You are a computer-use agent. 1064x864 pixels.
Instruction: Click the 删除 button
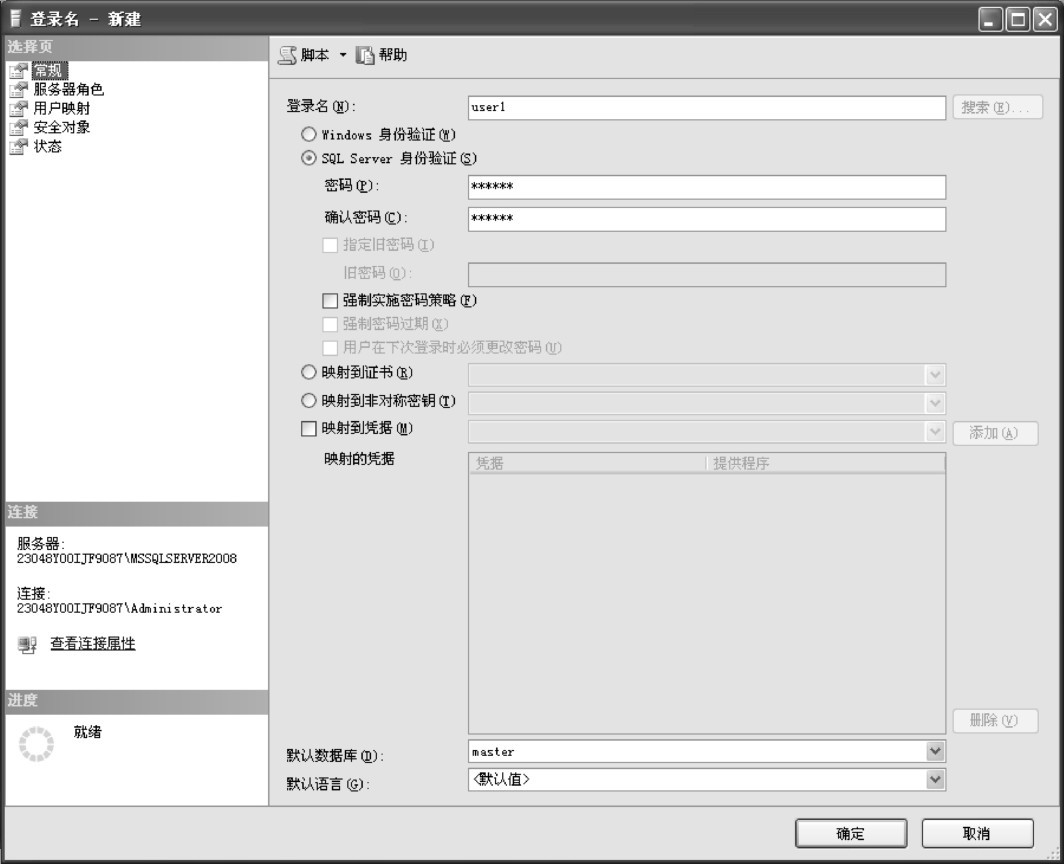[x=995, y=720]
